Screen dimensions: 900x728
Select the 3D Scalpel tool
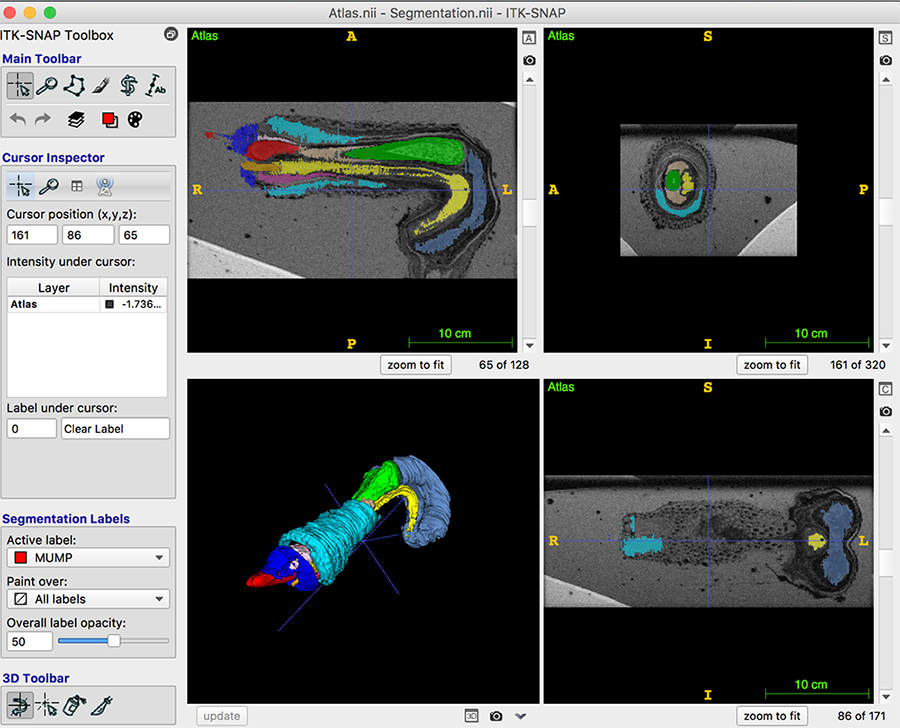pyautogui.click(x=102, y=705)
